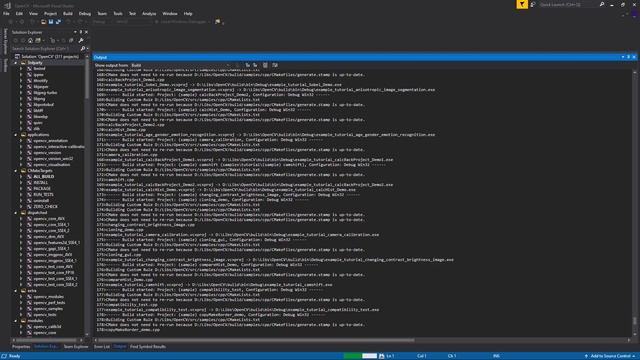The height and width of the screenshot is (360, 640).
Task: Collapse the dispatched folder
Action: tap(16, 213)
